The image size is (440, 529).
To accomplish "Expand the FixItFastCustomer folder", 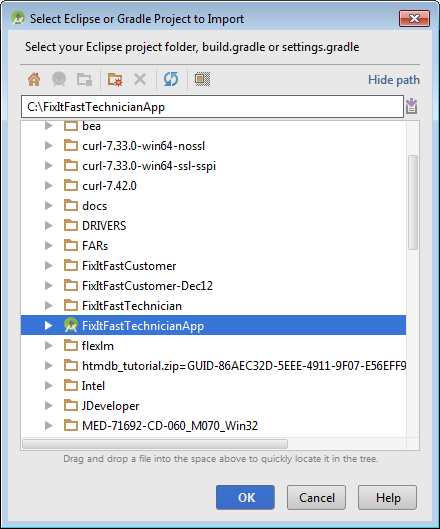I will pos(49,266).
